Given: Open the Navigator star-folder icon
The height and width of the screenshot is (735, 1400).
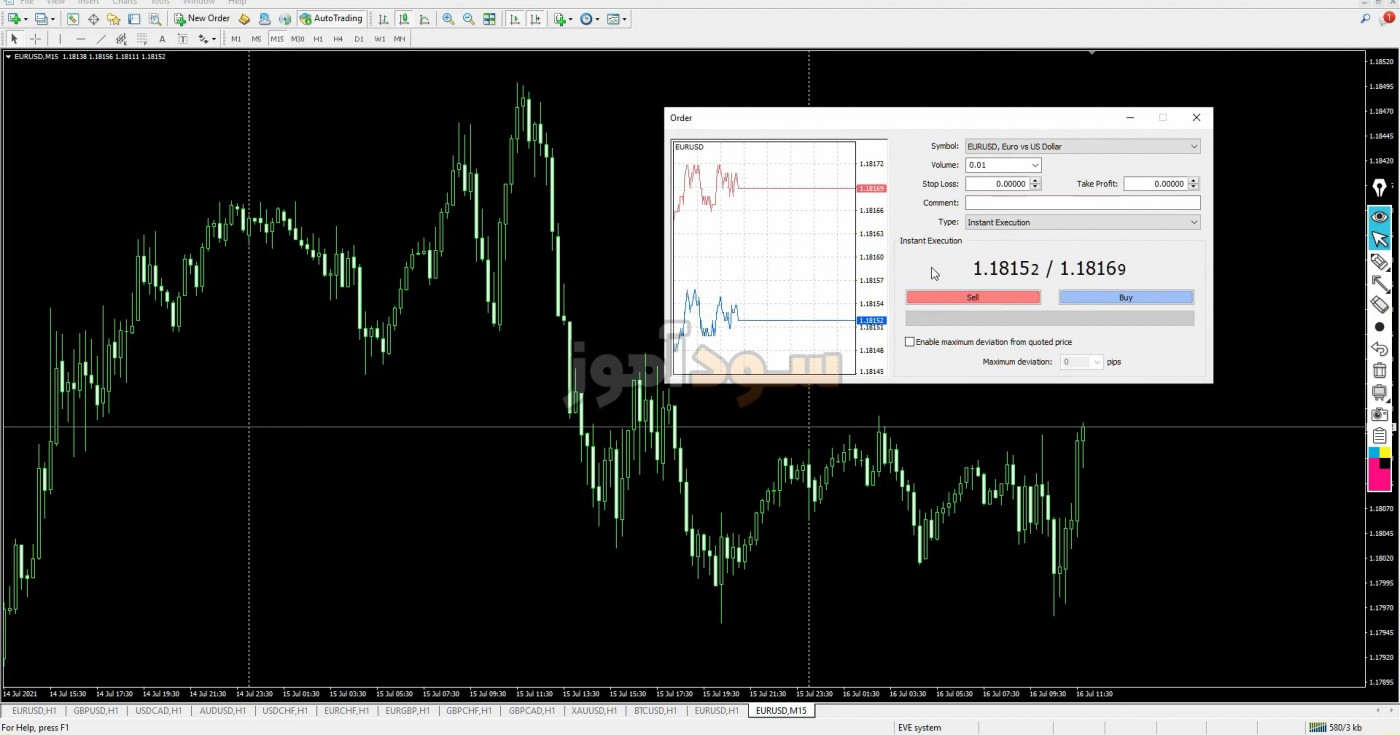Looking at the screenshot, I should [x=113, y=18].
